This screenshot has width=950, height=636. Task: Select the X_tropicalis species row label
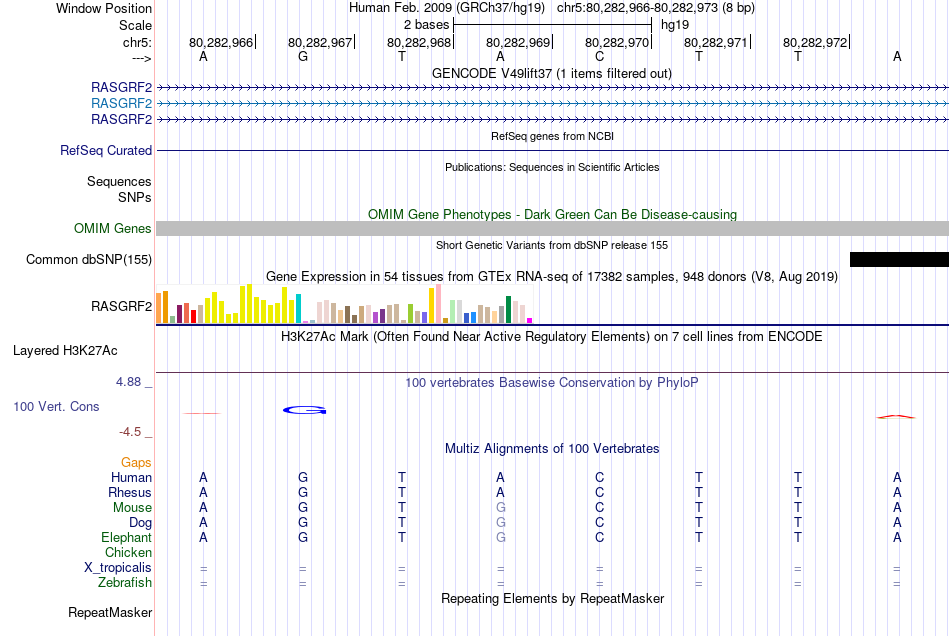point(118,568)
